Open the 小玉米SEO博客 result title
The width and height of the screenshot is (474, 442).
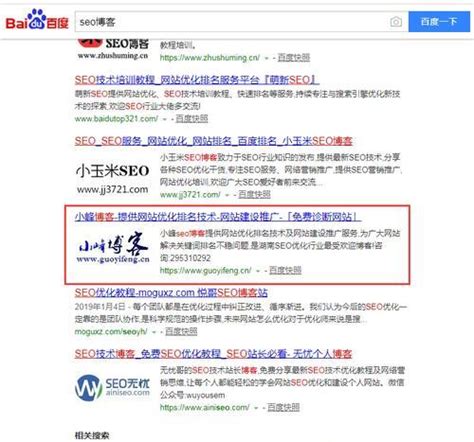click(213, 141)
